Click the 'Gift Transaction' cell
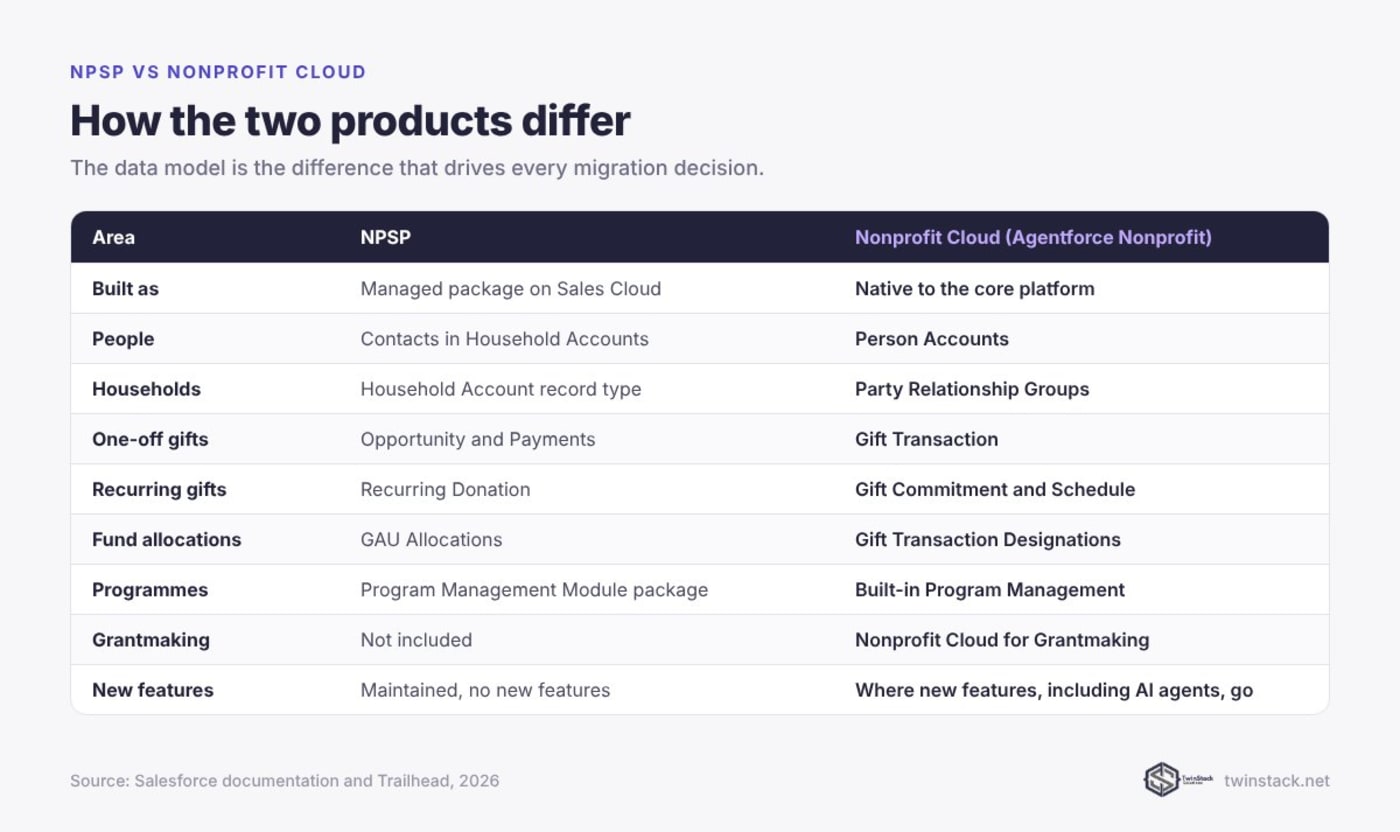 pos(927,439)
